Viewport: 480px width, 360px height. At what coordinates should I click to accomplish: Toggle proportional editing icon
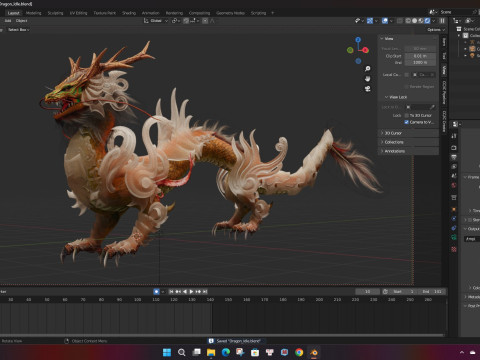point(205,21)
